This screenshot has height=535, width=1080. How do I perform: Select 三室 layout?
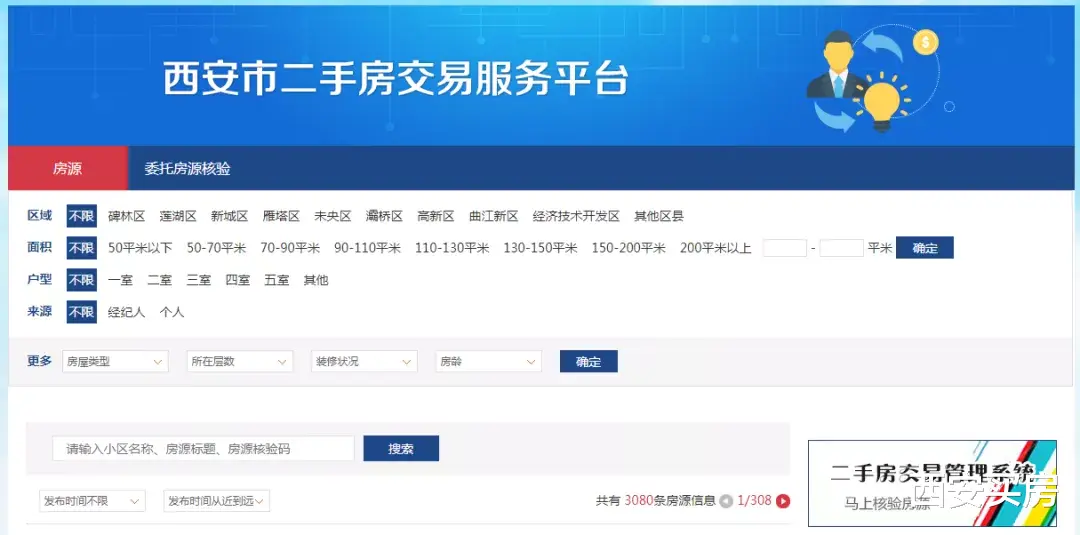(x=198, y=280)
